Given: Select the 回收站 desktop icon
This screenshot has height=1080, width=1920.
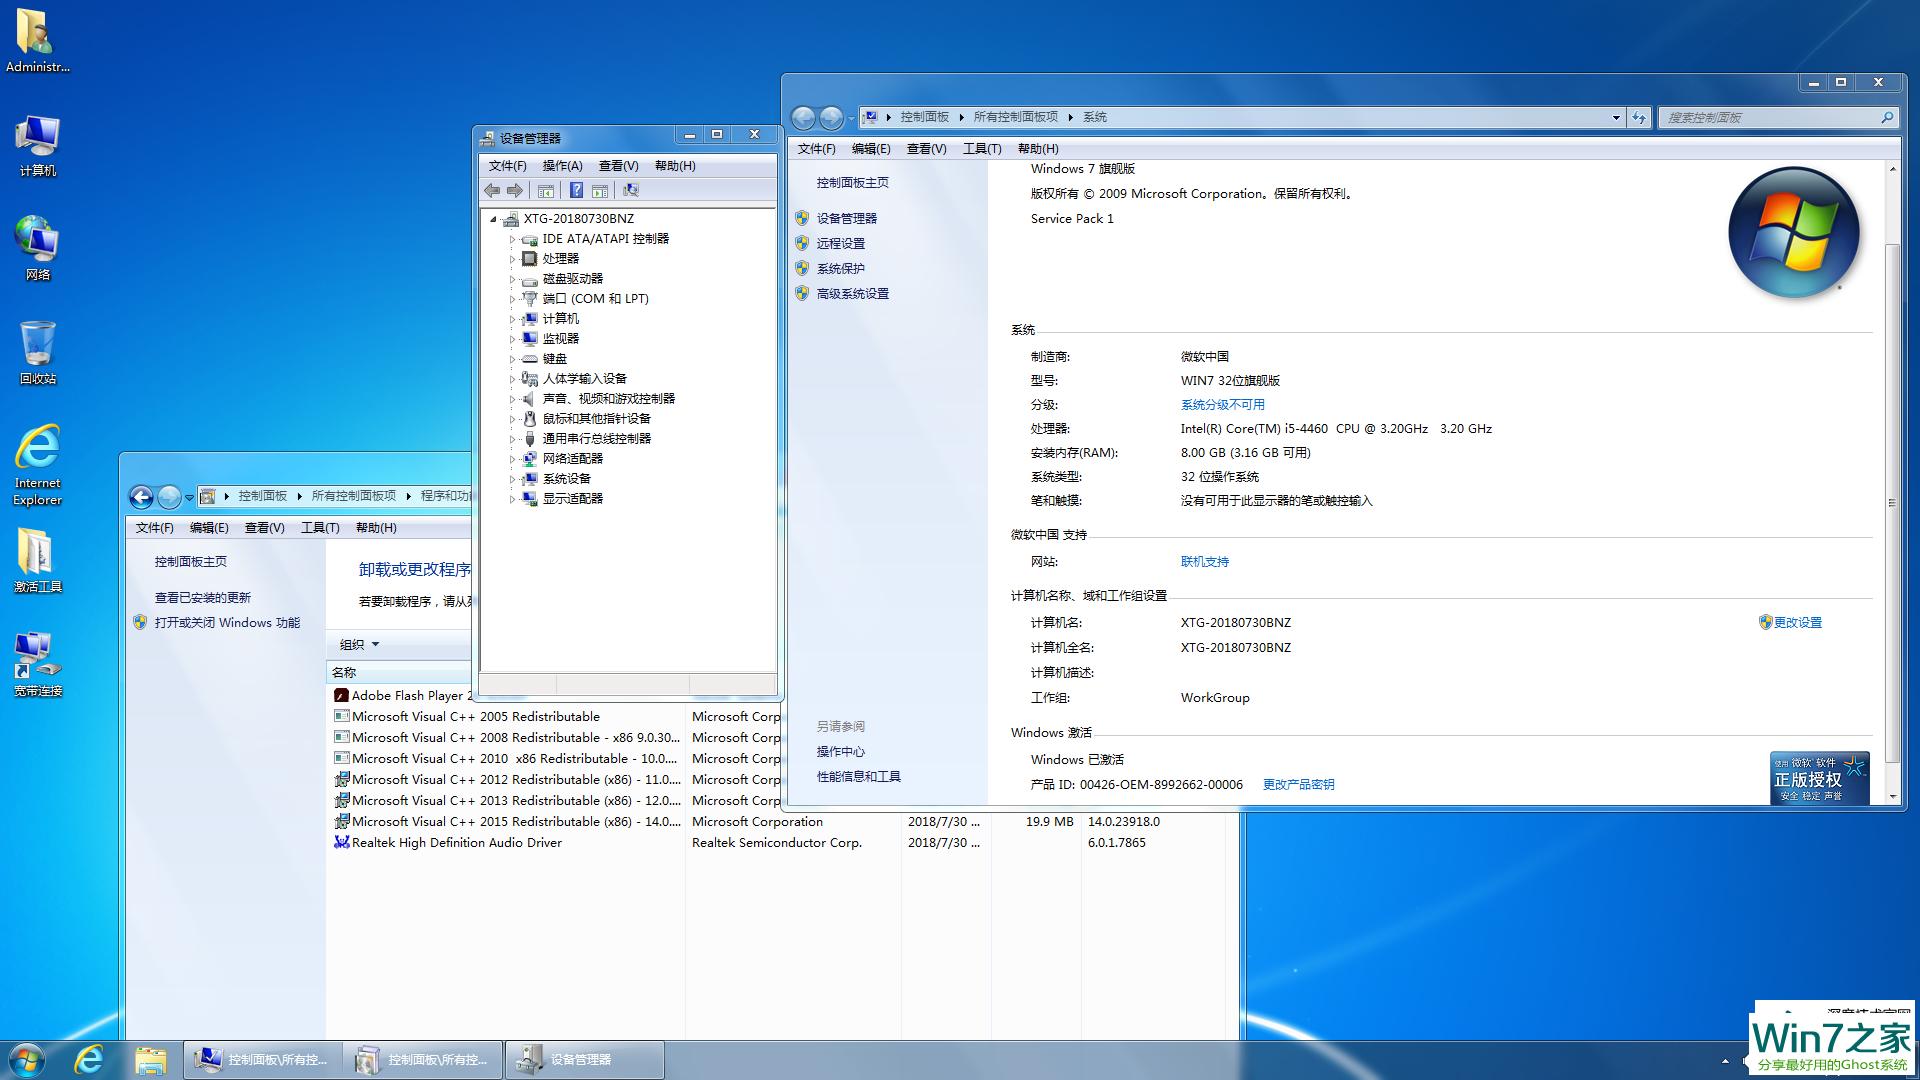Looking at the screenshot, I should 37,353.
